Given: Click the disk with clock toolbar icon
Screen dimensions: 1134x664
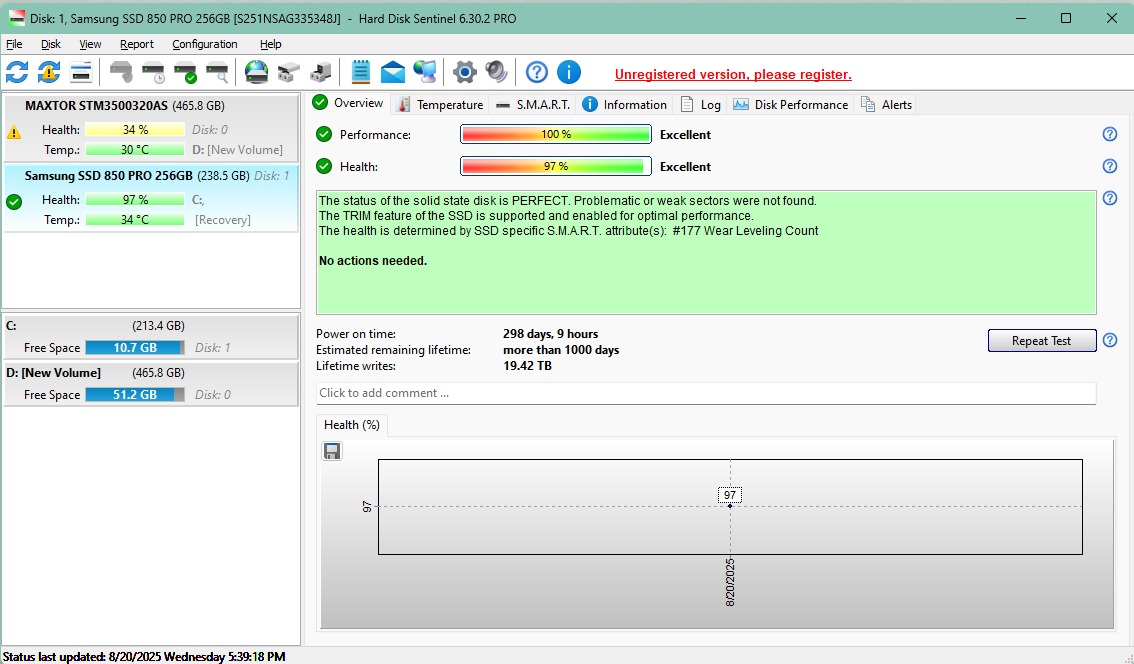Looking at the screenshot, I should tap(153, 72).
